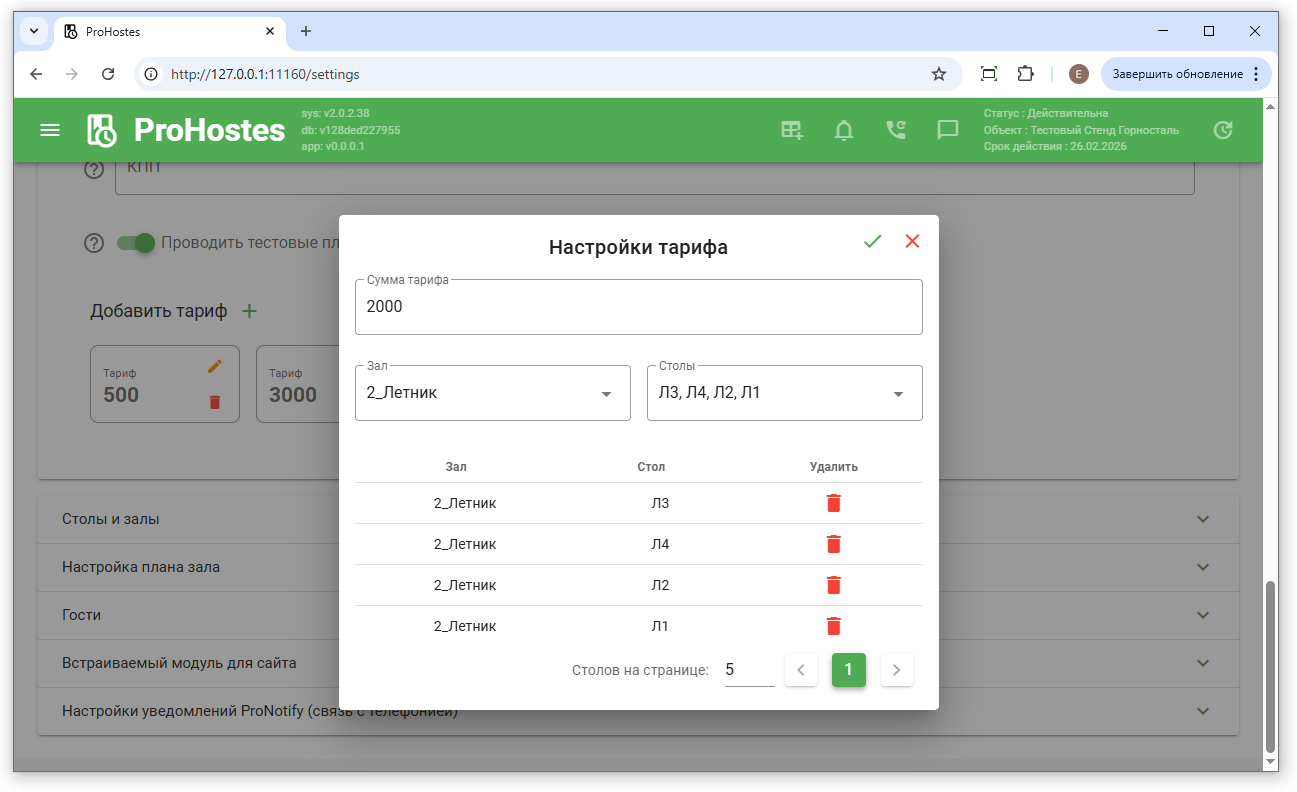Confirm tariff settings with green checkmark
Image resolution: width=1297 pixels, height=792 pixels.
pyautogui.click(x=872, y=241)
